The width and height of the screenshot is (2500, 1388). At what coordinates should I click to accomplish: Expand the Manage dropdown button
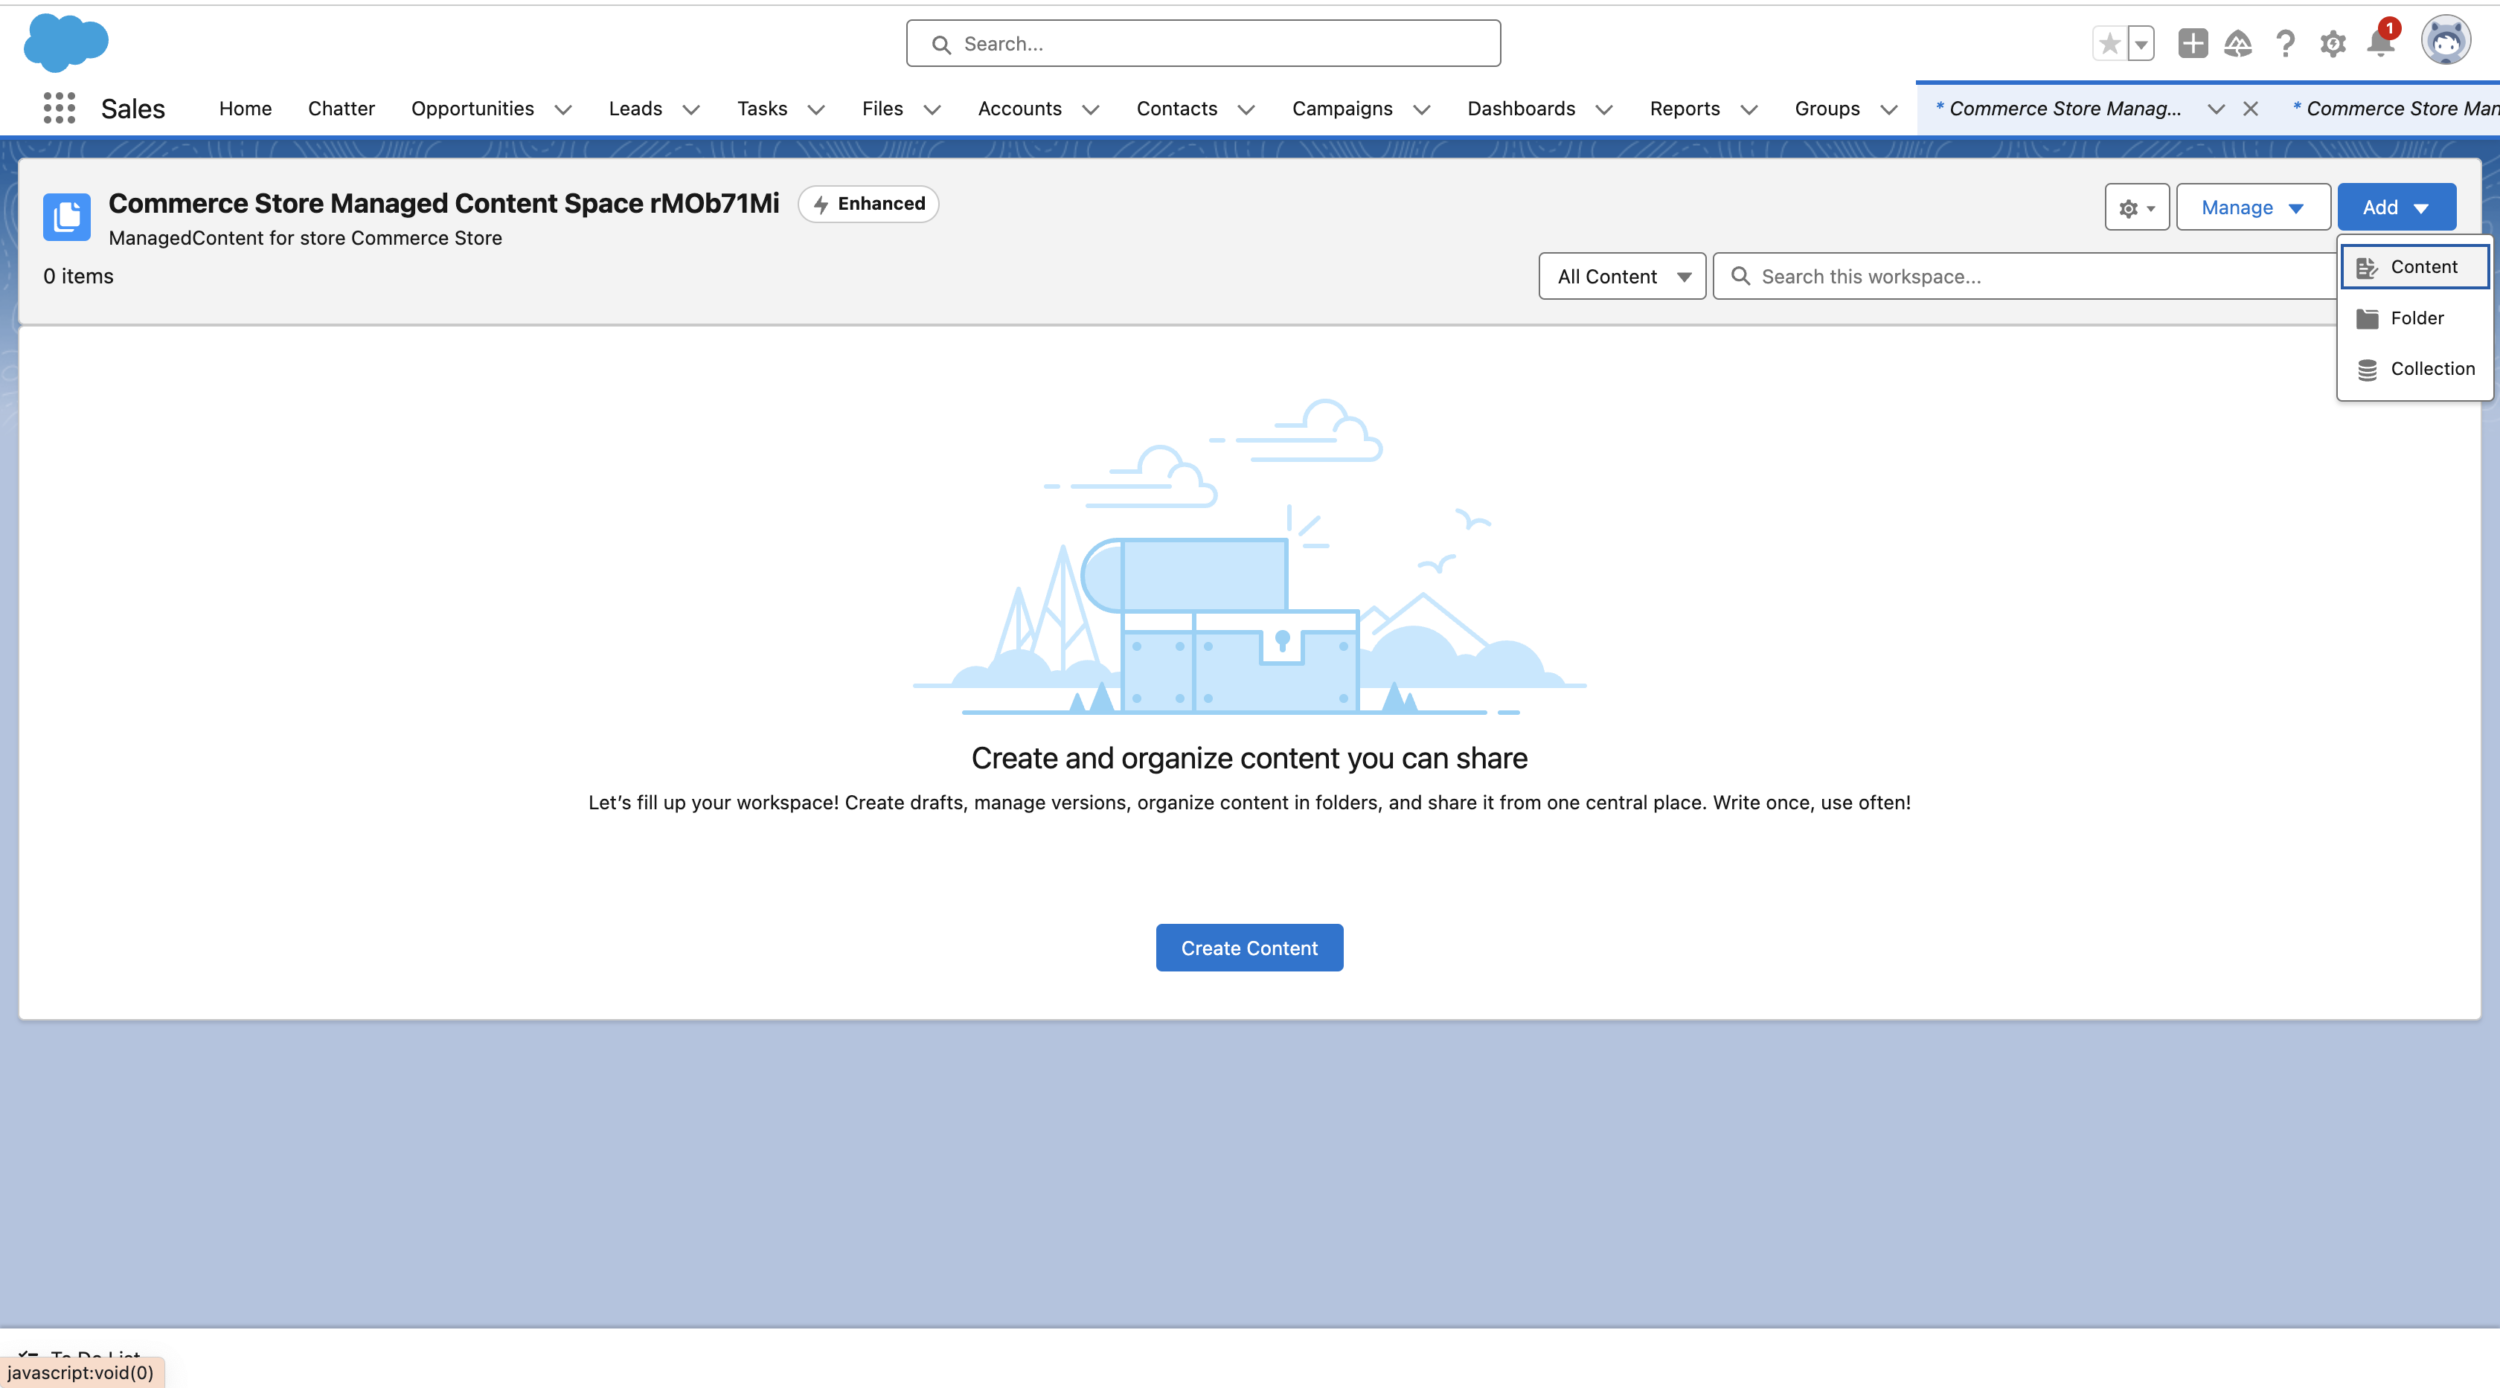click(x=2253, y=207)
